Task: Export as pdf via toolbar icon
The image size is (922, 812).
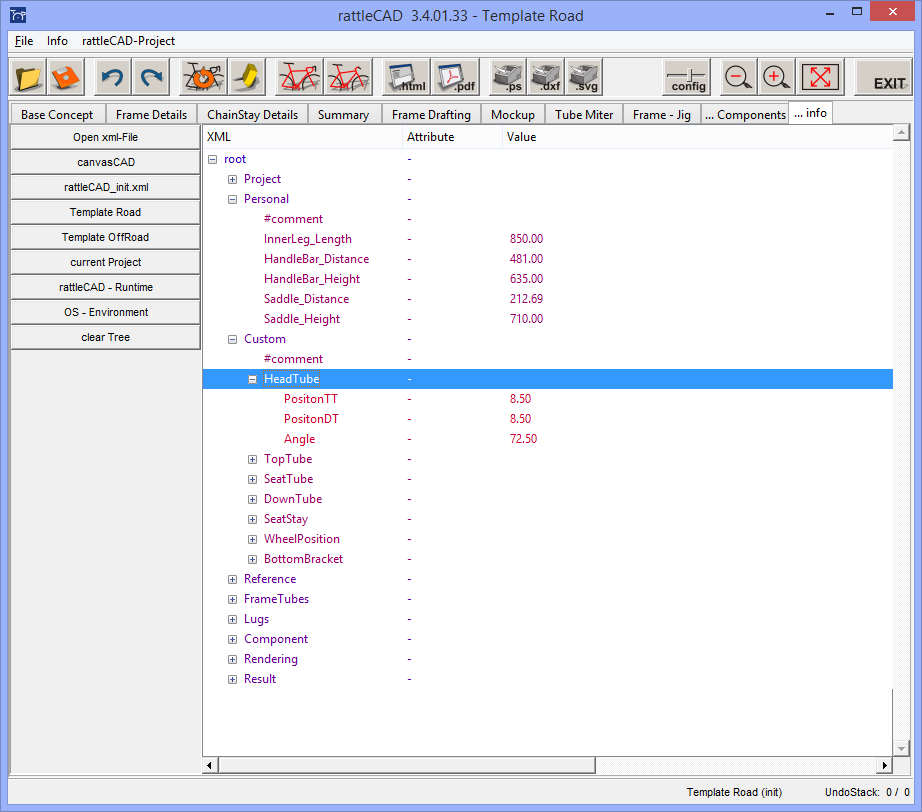Action: coord(455,77)
